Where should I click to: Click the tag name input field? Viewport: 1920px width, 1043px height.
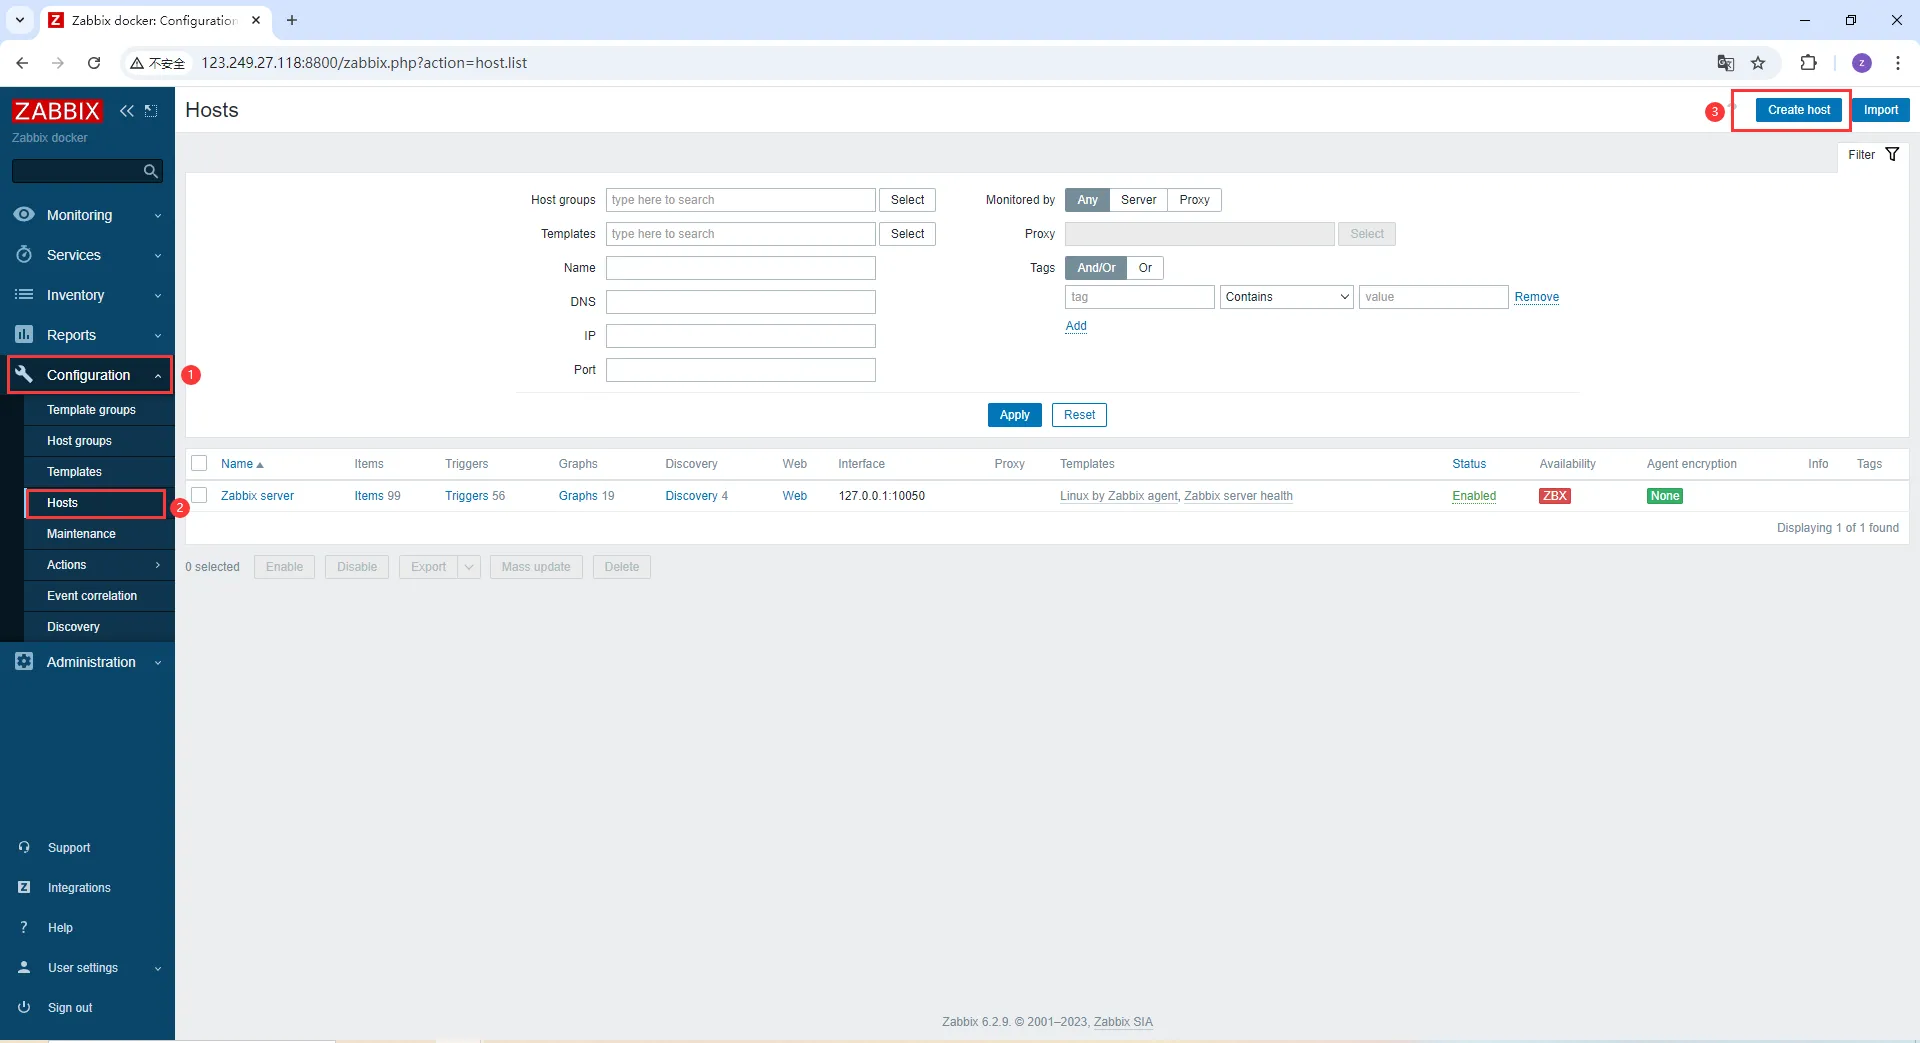(1140, 297)
